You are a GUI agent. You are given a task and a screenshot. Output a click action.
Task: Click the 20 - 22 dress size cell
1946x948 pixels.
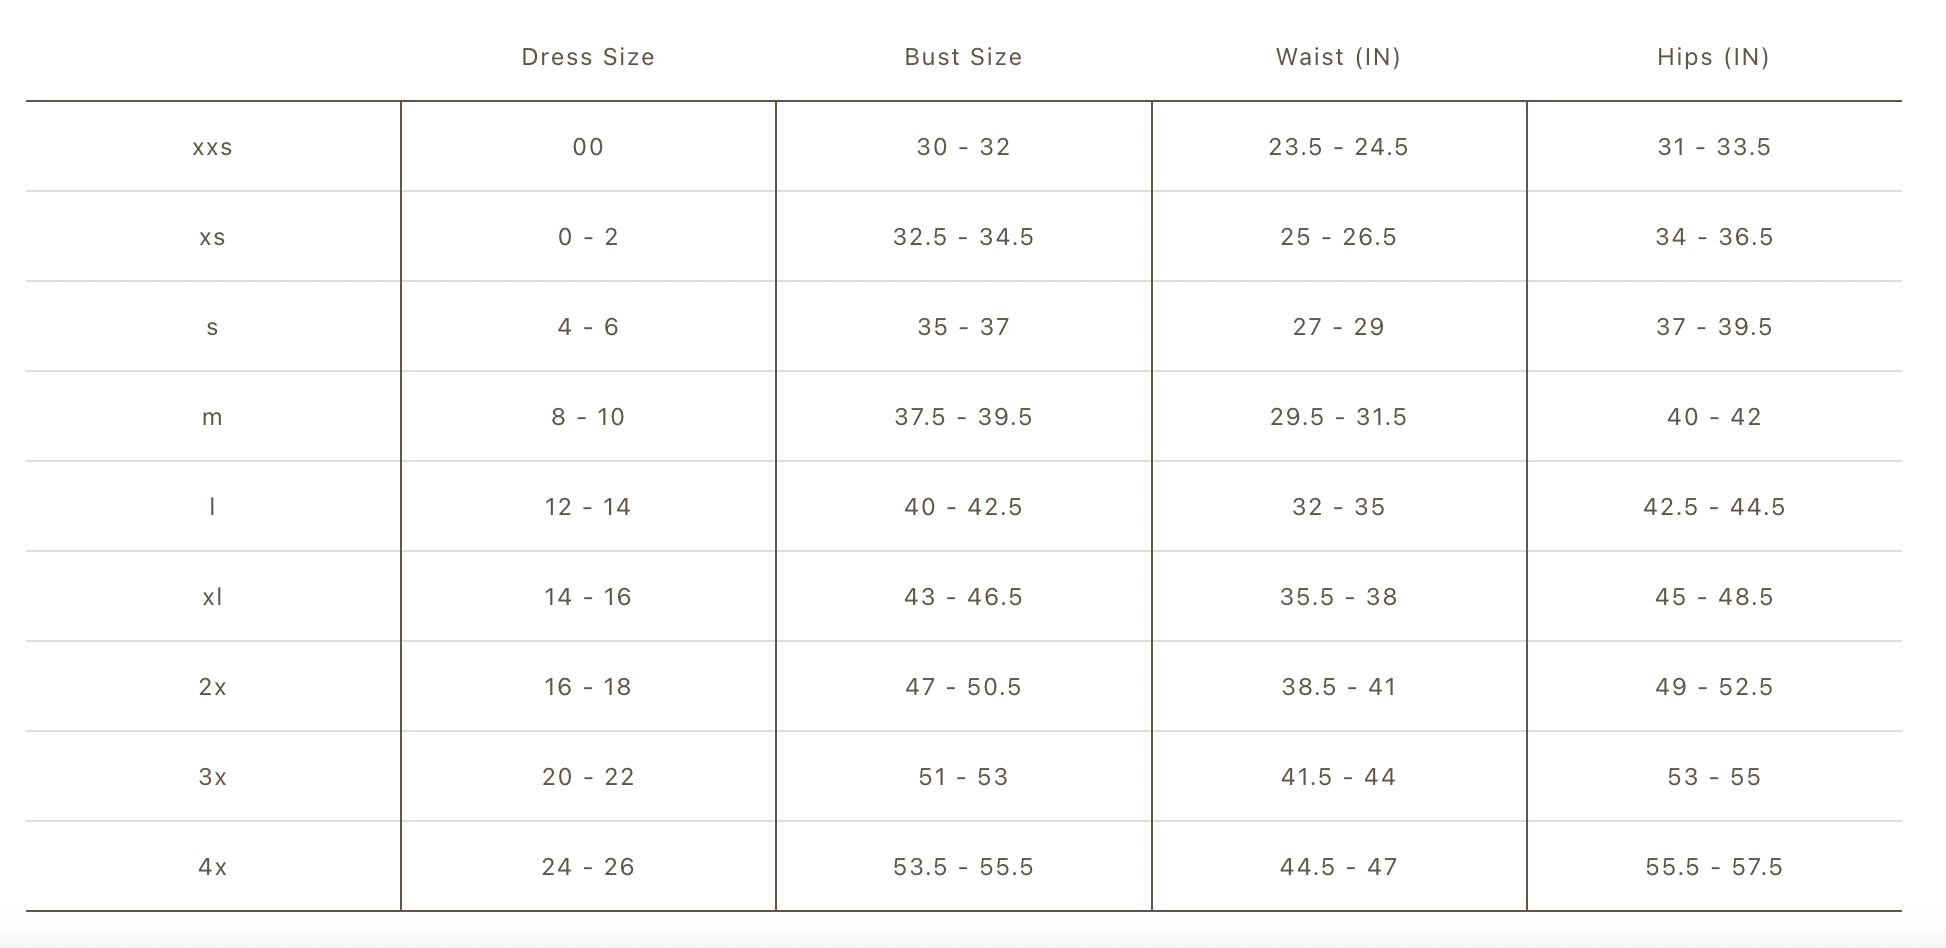pos(588,777)
